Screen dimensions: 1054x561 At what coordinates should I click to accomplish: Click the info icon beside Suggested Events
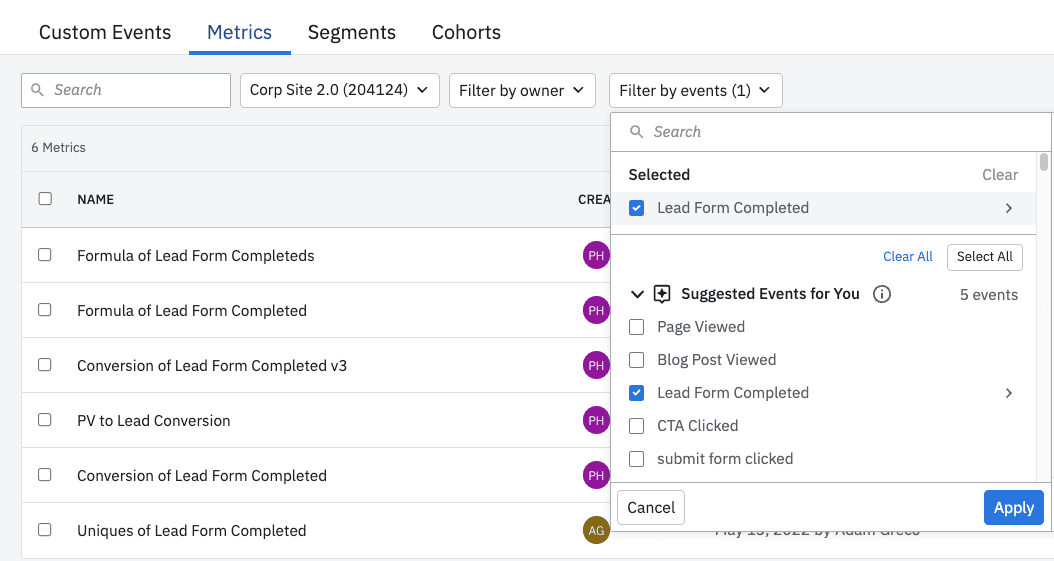click(882, 294)
